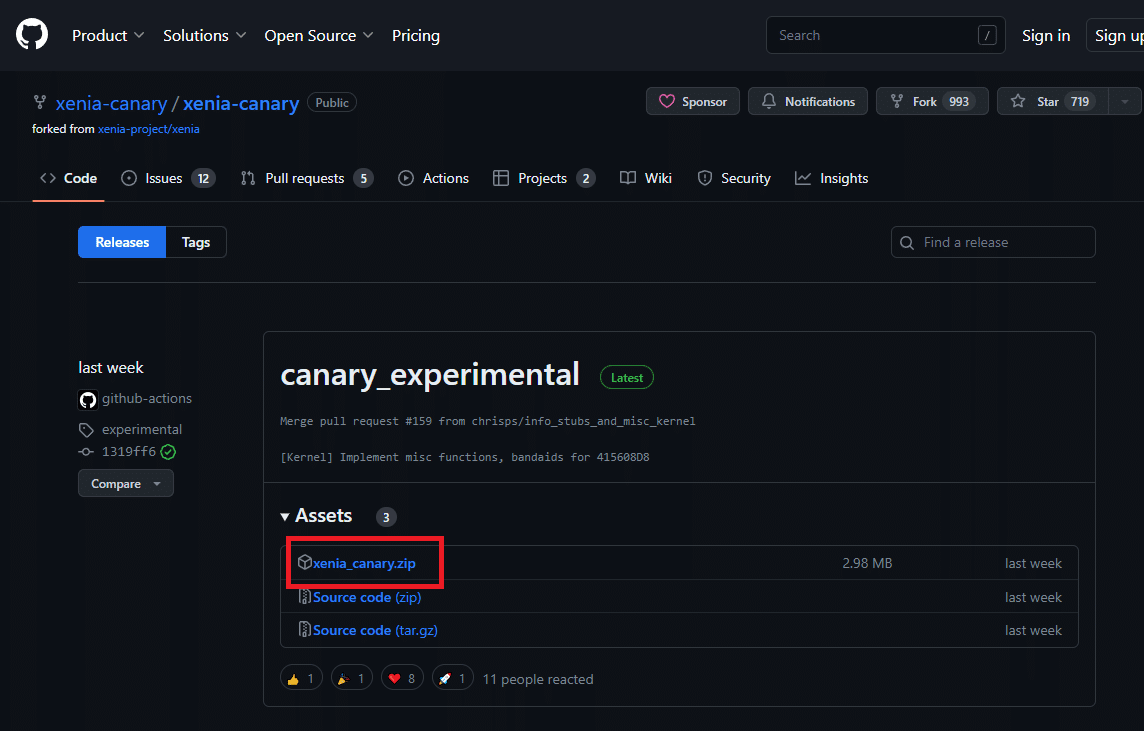Select the Tags button
This screenshot has height=731, width=1144.
(196, 242)
